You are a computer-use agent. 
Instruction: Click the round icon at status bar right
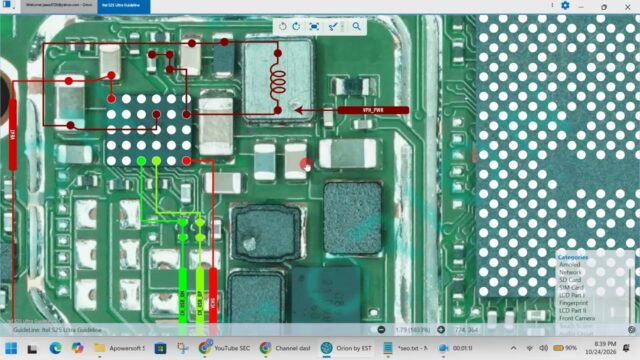[x=631, y=329]
